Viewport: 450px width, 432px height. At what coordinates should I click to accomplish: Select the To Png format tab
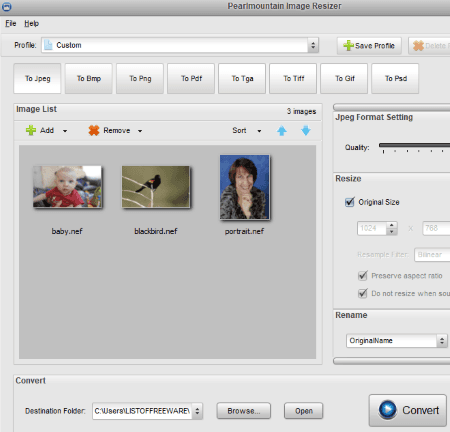[140, 79]
